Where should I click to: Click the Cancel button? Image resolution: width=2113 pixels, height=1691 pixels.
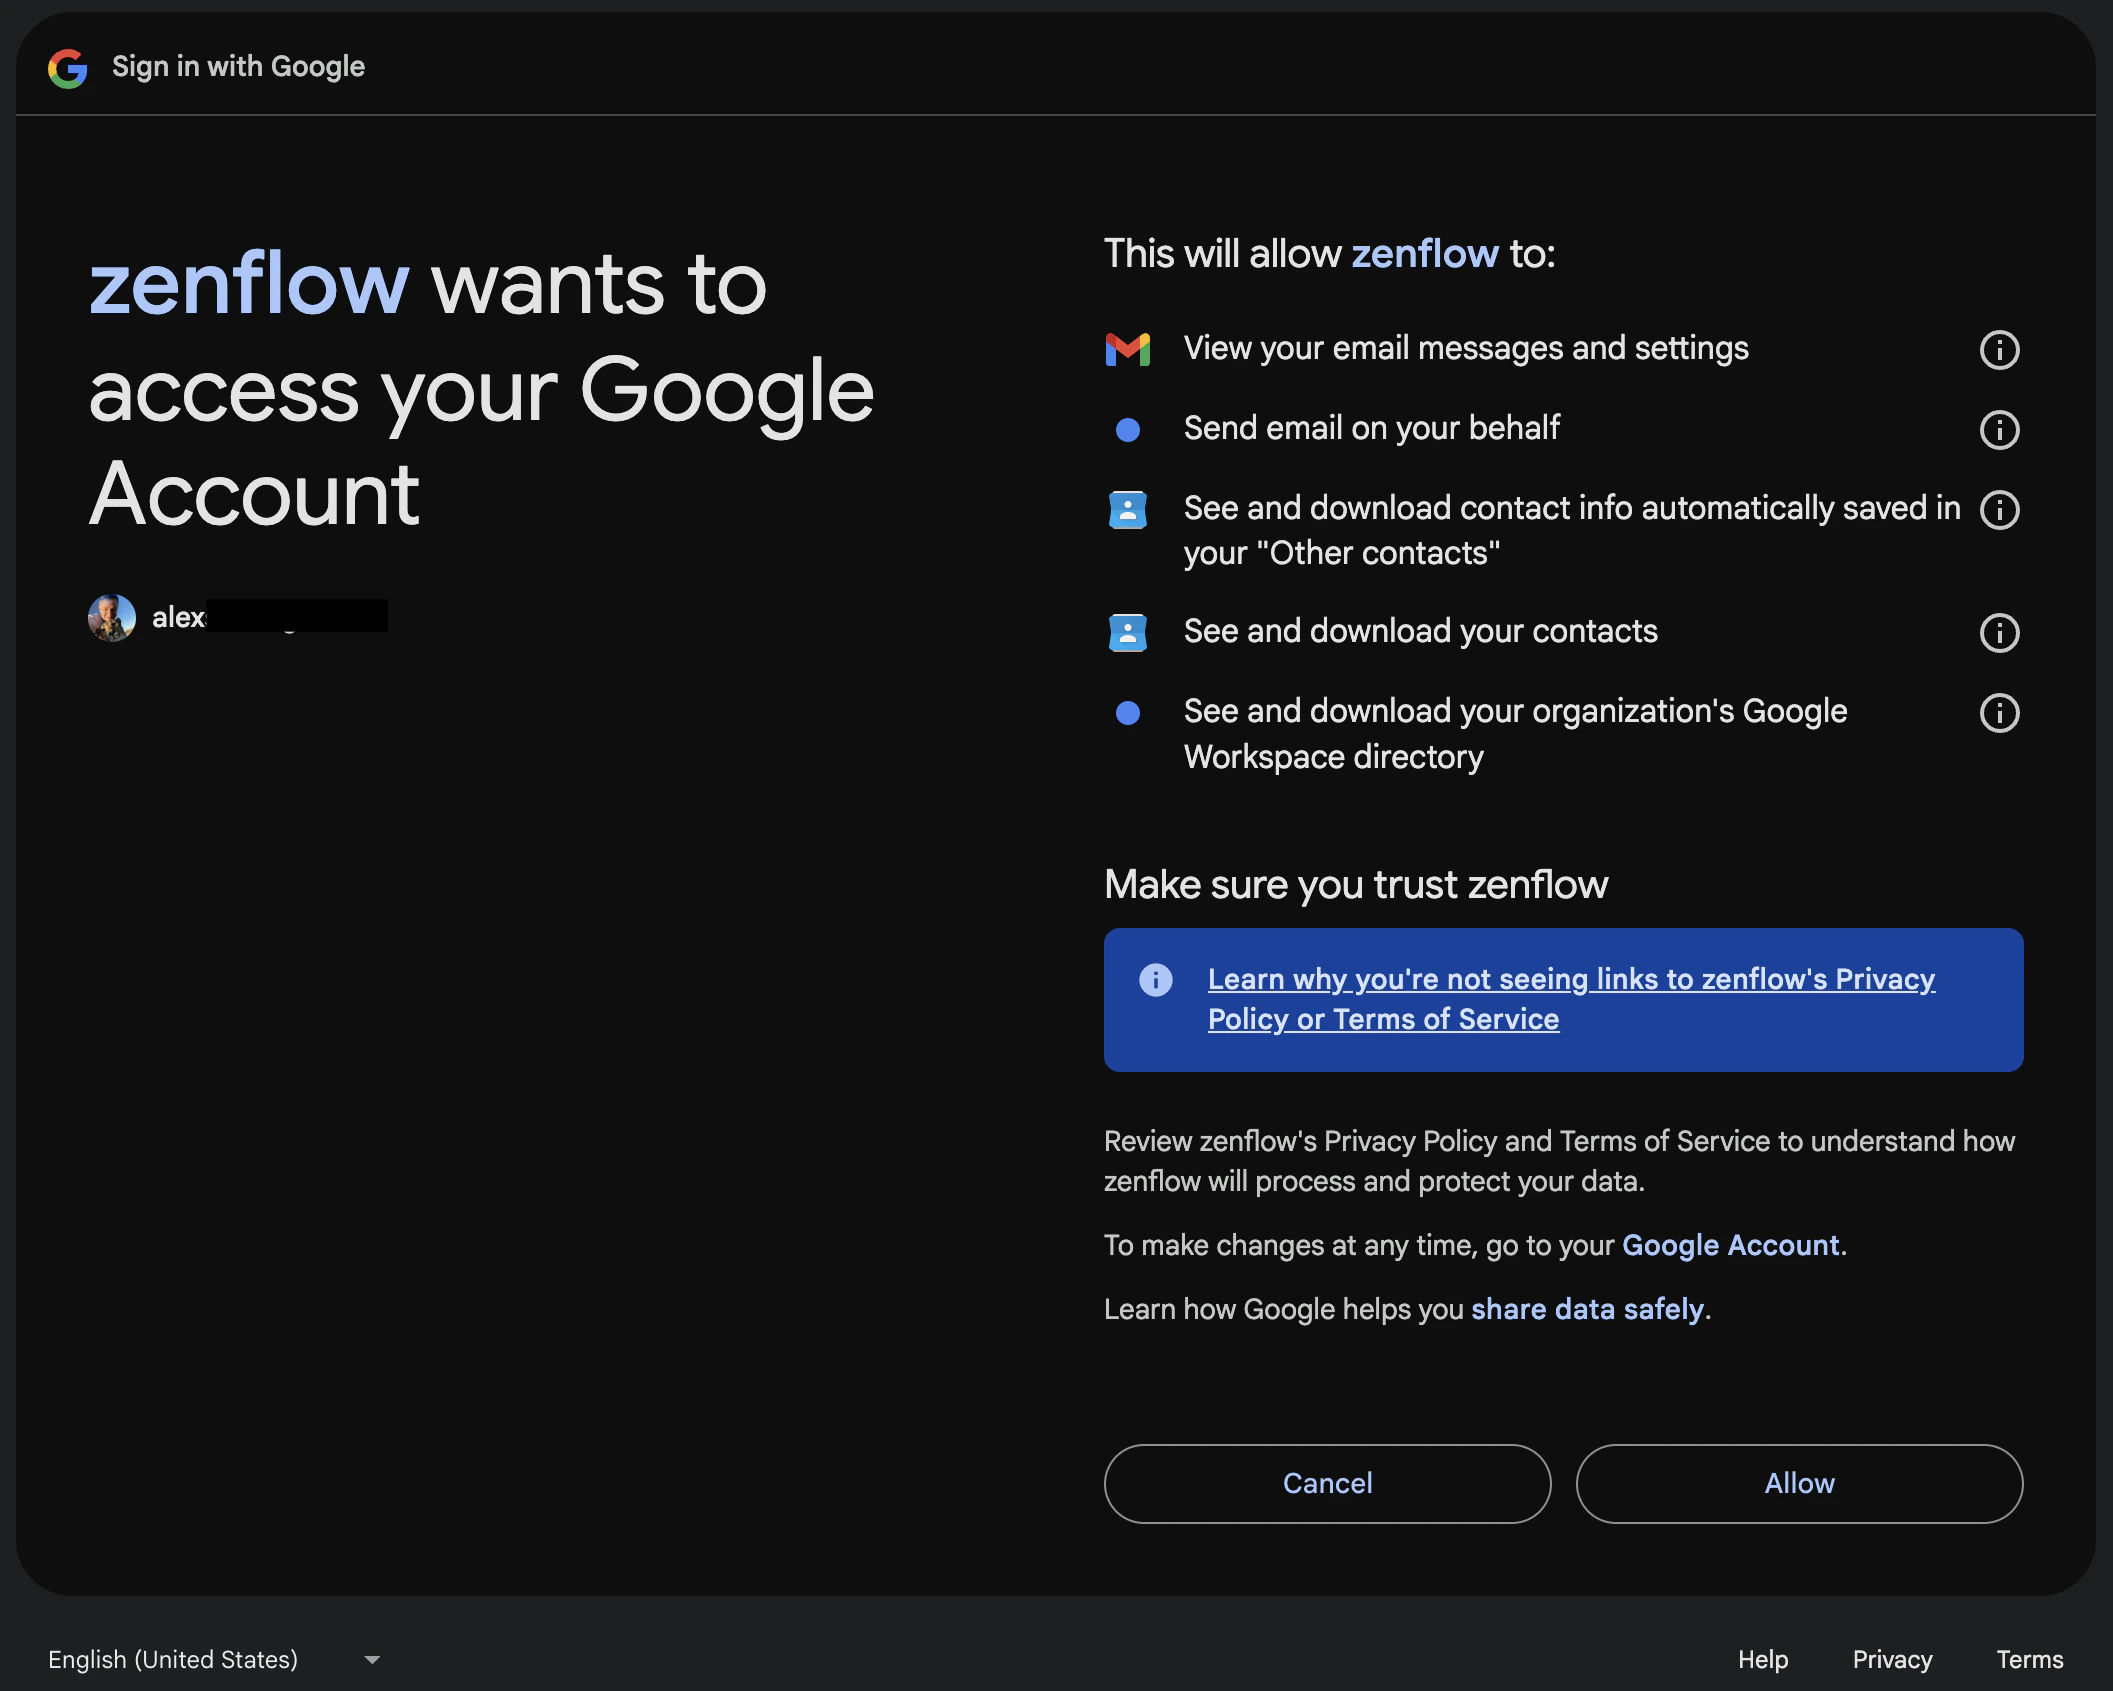pos(1327,1483)
